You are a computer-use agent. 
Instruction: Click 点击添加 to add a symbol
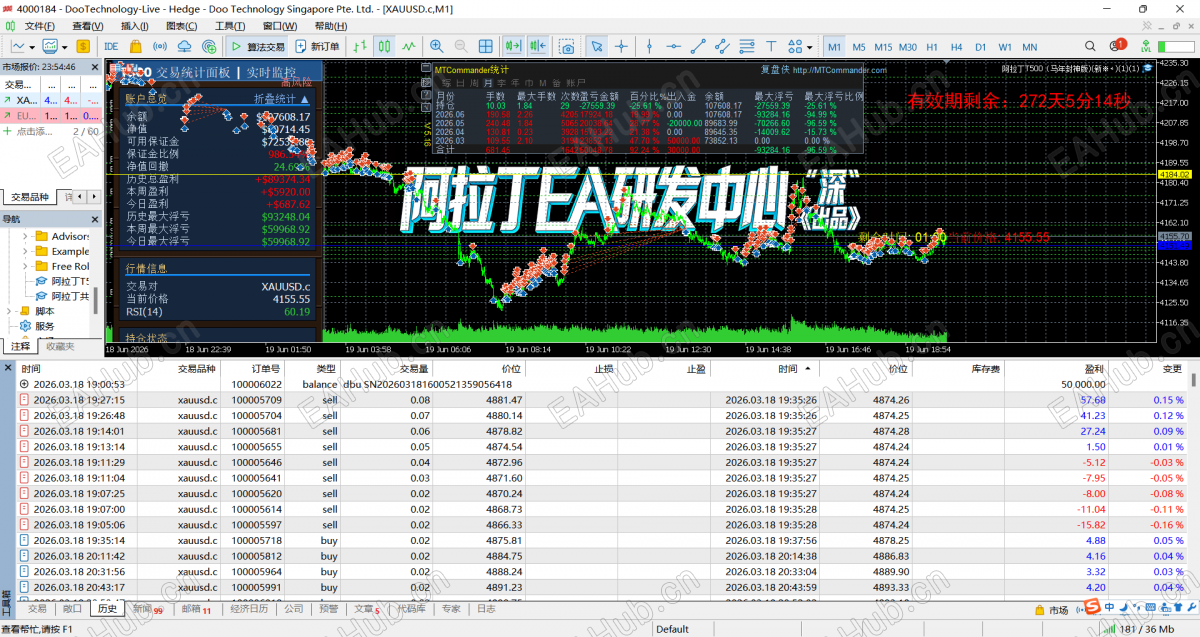pyautogui.click(x=35, y=132)
